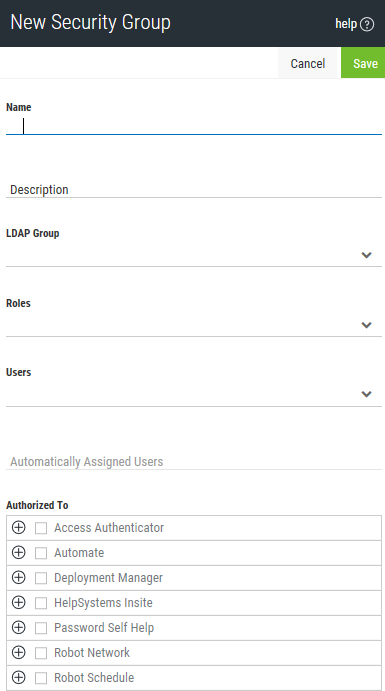The width and height of the screenshot is (385, 691).
Task: Expand Deployment Manager plus icon
Action: pos(19,577)
